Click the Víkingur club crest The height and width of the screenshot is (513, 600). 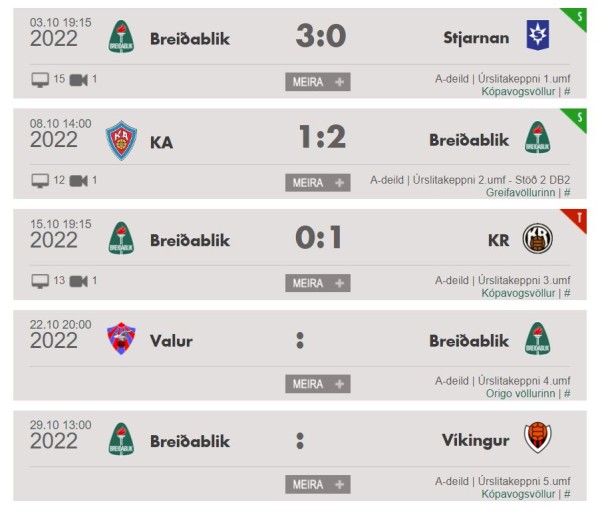pyautogui.click(x=538, y=437)
